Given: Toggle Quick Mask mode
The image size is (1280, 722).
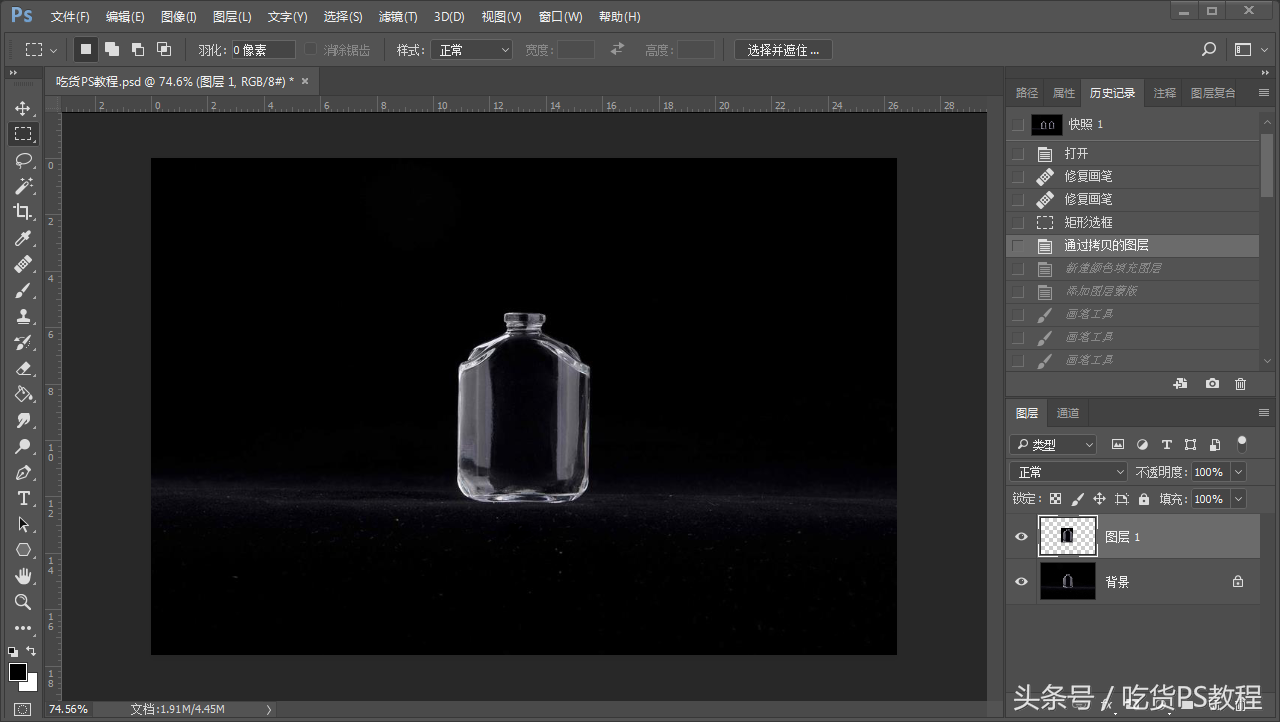Looking at the screenshot, I should click(x=23, y=709).
